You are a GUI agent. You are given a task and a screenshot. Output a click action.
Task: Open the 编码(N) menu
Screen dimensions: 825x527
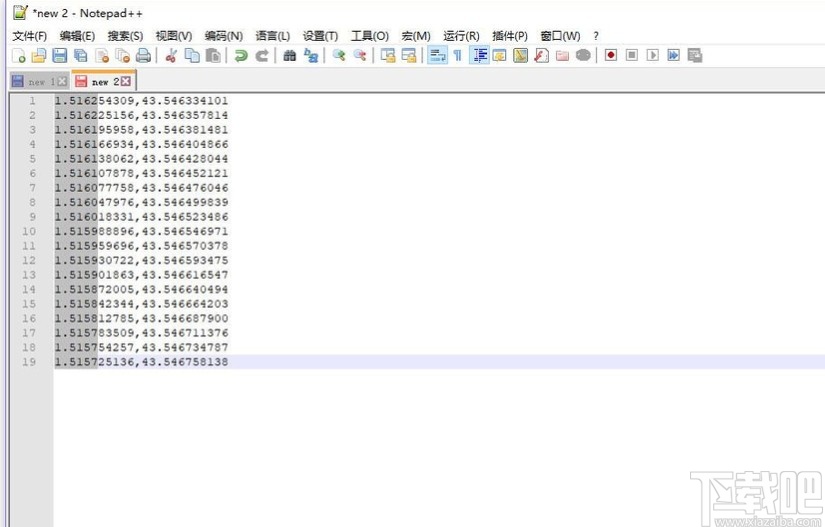[224, 36]
